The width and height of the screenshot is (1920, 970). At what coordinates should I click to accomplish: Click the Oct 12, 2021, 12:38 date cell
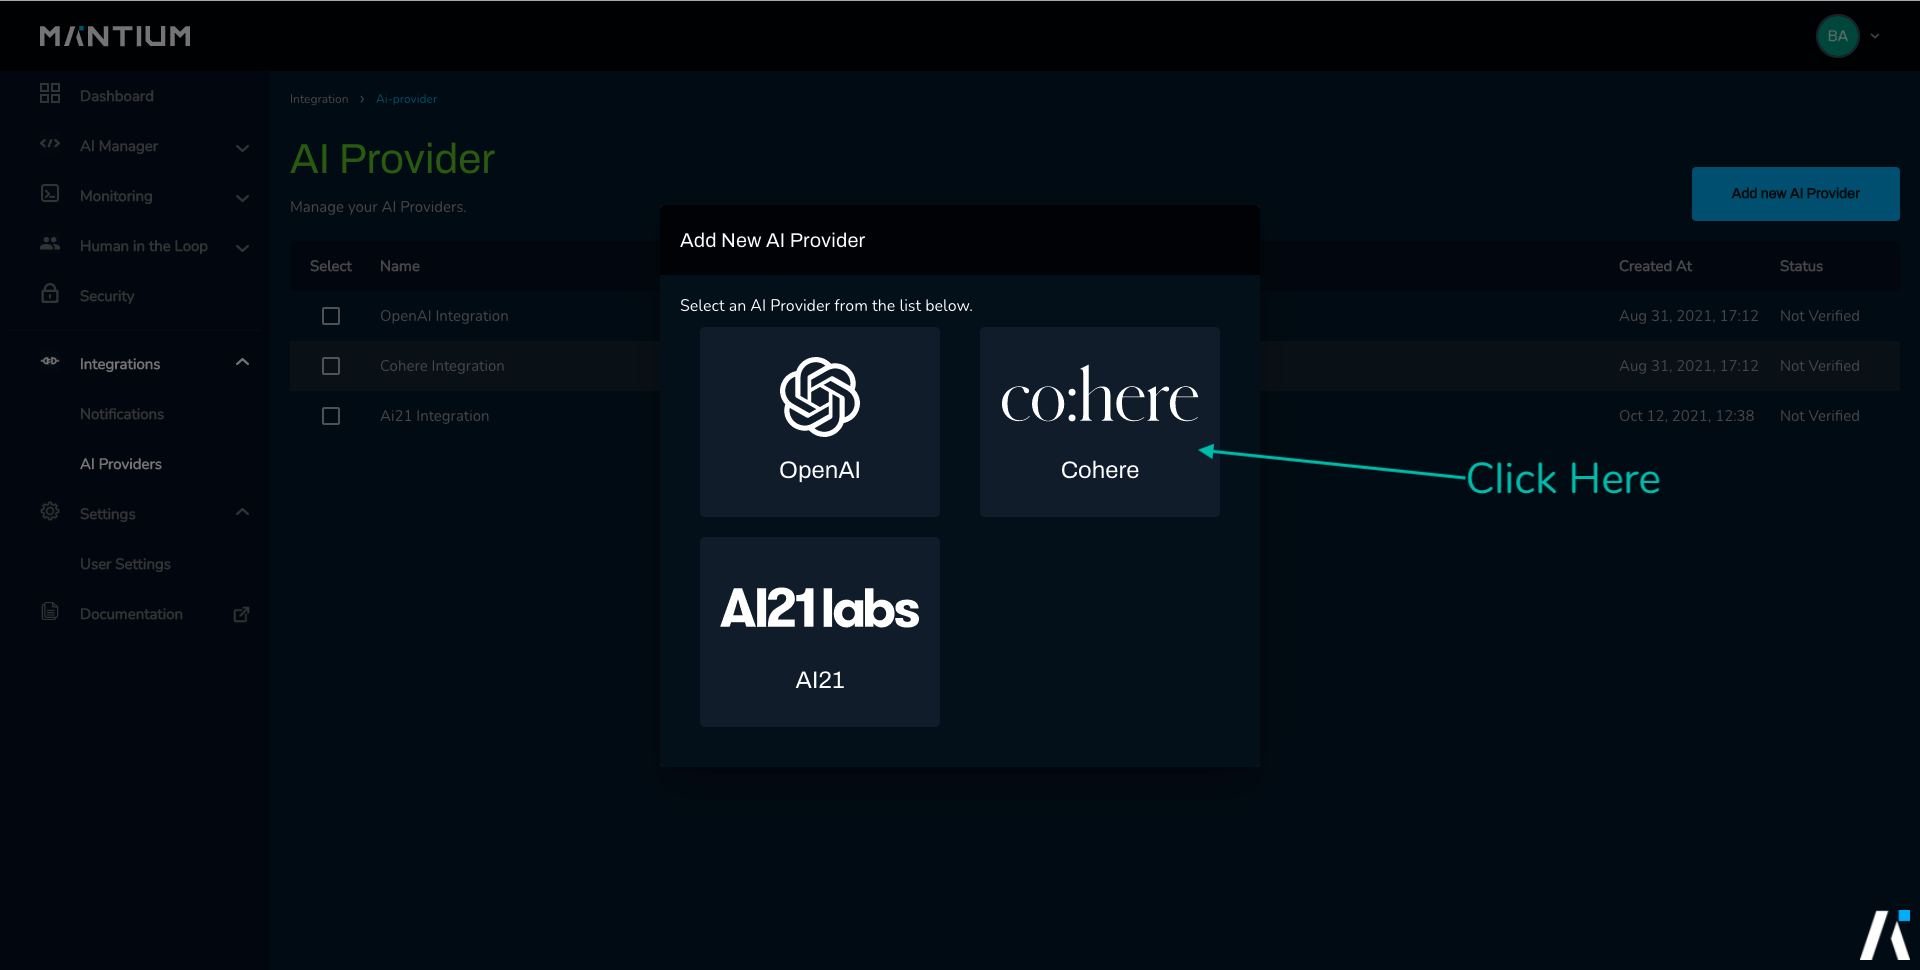coord(1686,416)
